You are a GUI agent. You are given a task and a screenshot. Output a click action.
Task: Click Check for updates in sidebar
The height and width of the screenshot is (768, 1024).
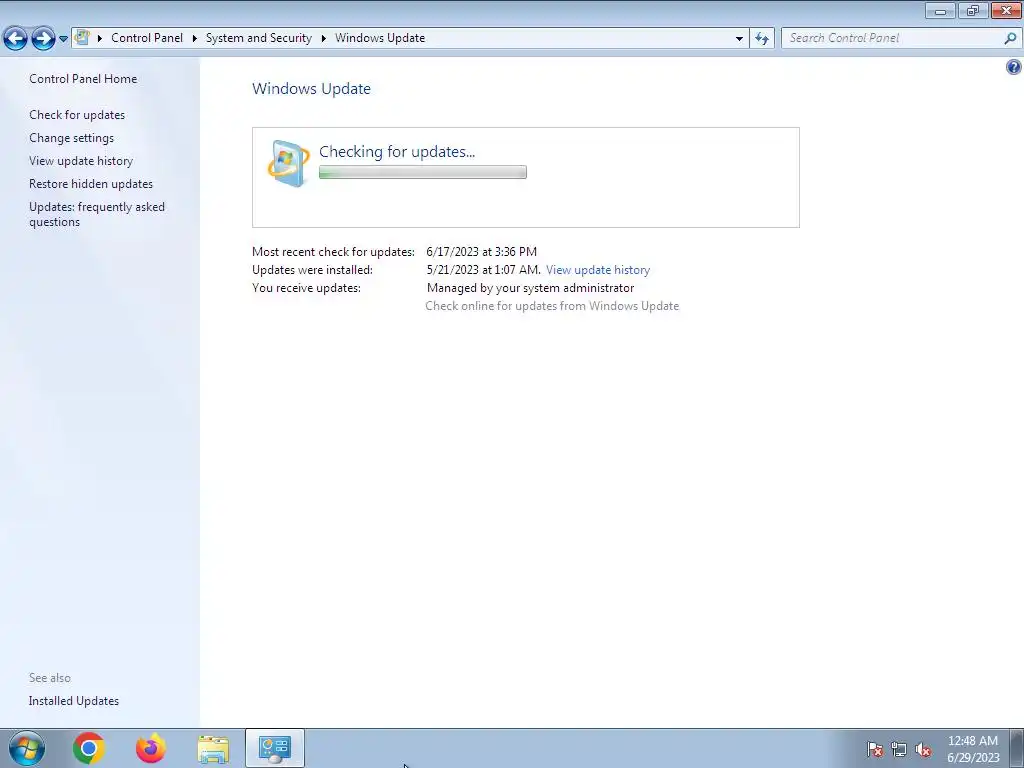pos(77,115)
